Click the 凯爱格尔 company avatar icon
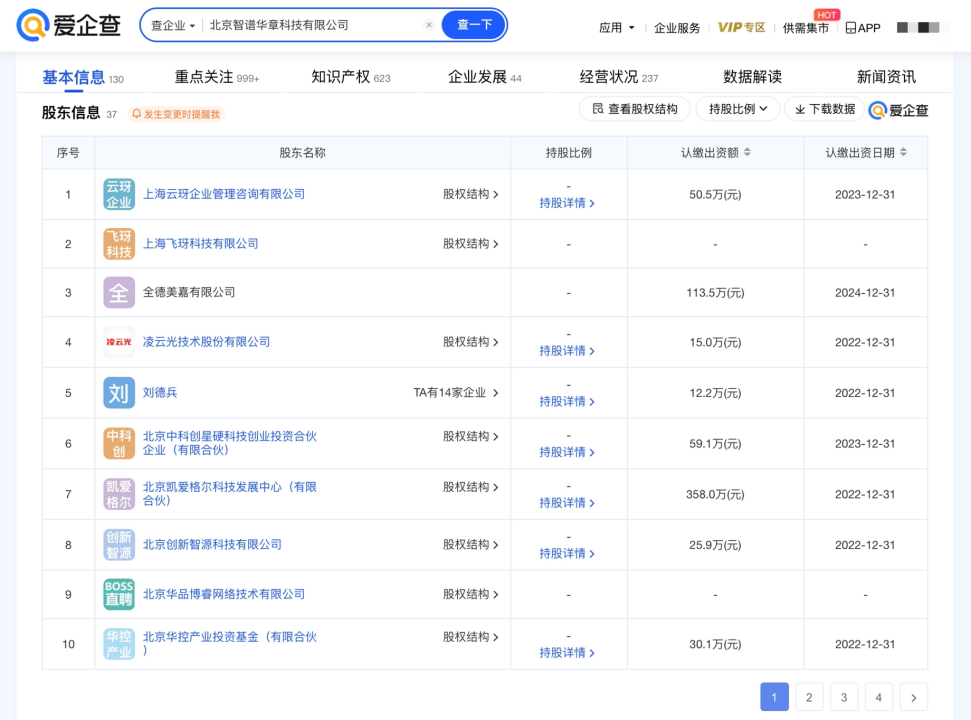 pos(119,494)
